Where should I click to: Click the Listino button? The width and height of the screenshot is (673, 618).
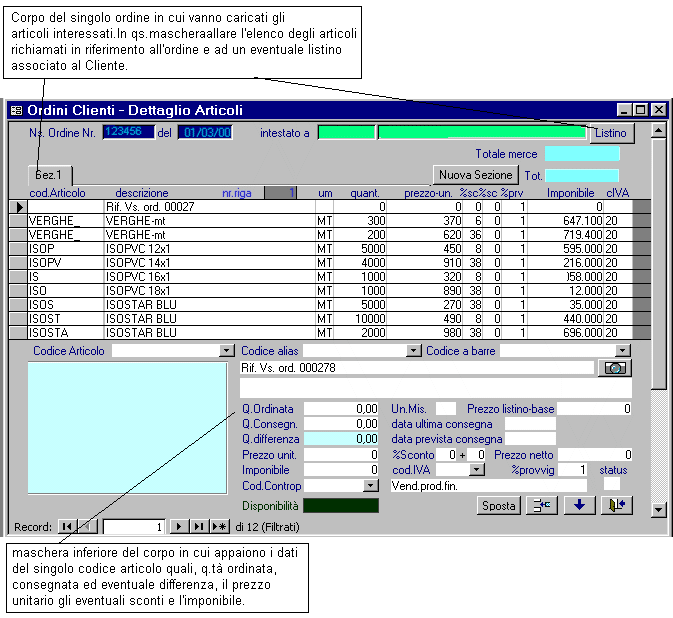click(x=610, y=133)
